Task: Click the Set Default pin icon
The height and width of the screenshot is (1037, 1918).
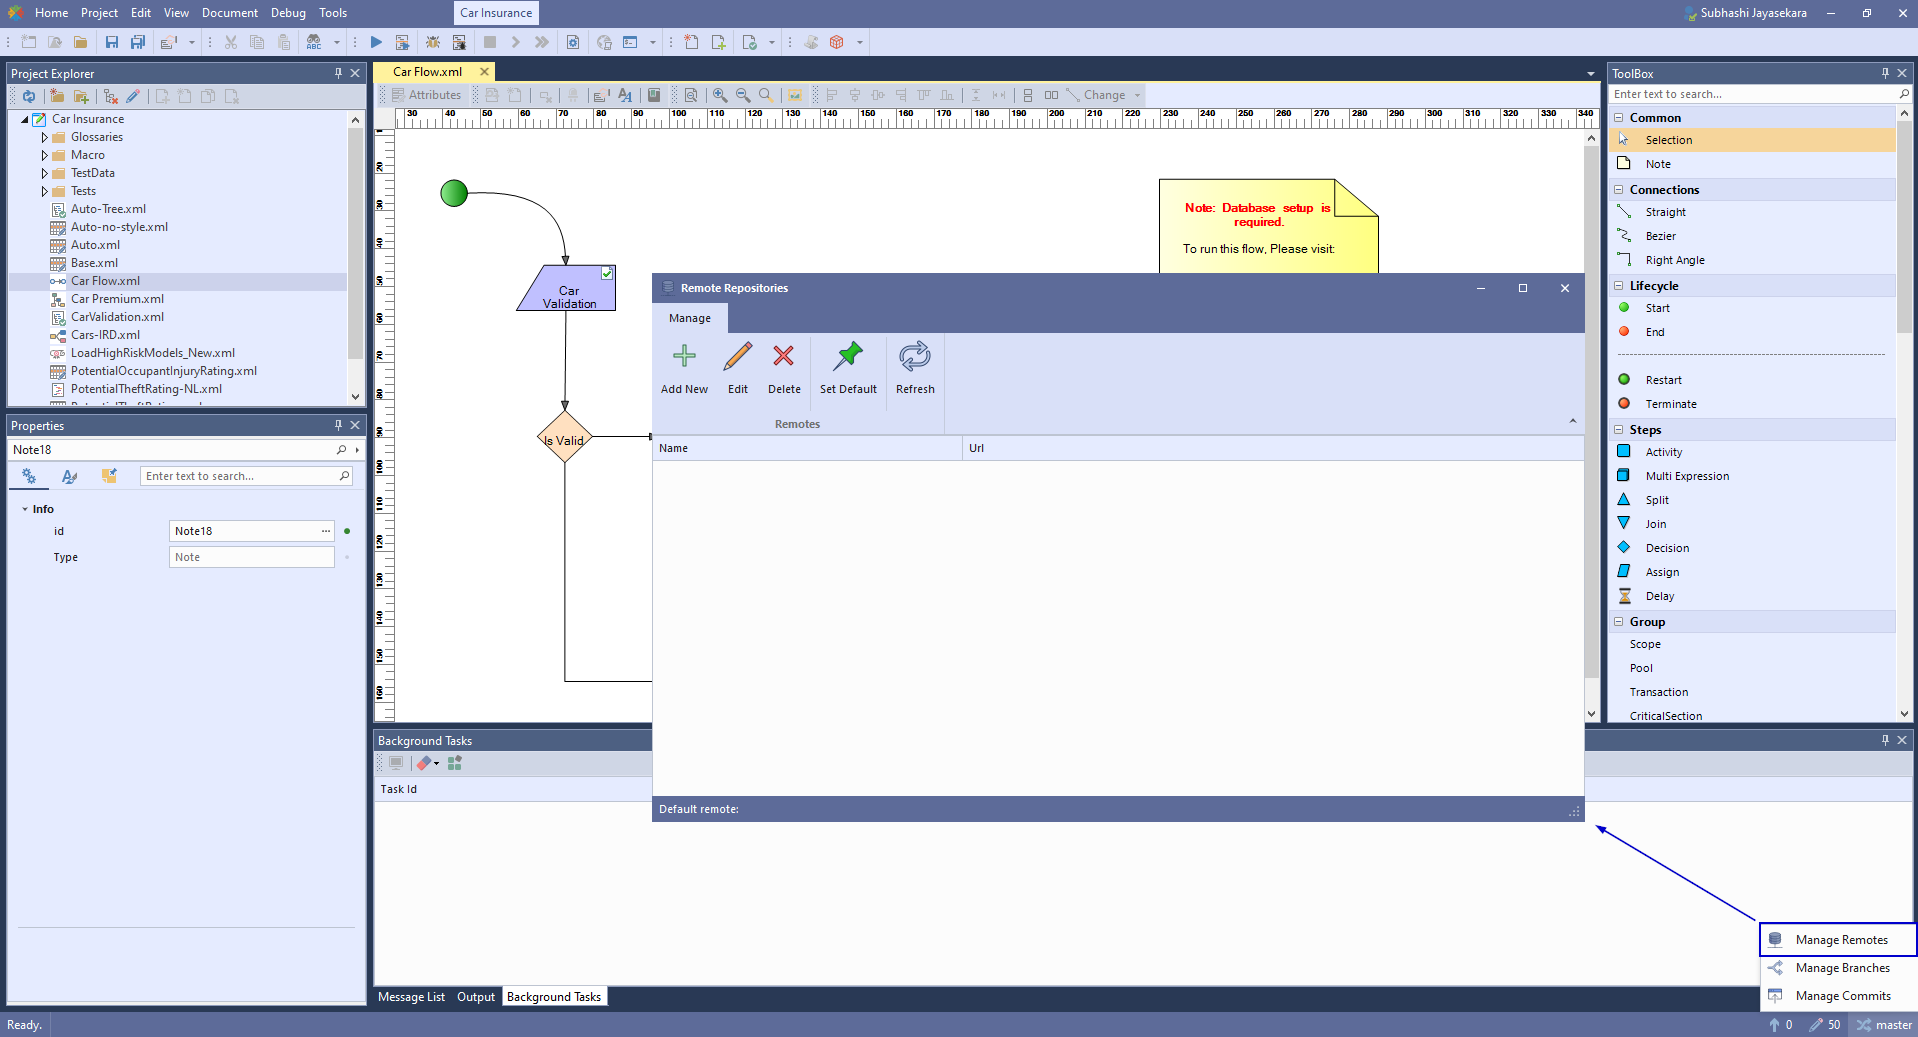Action: (848, 356)
